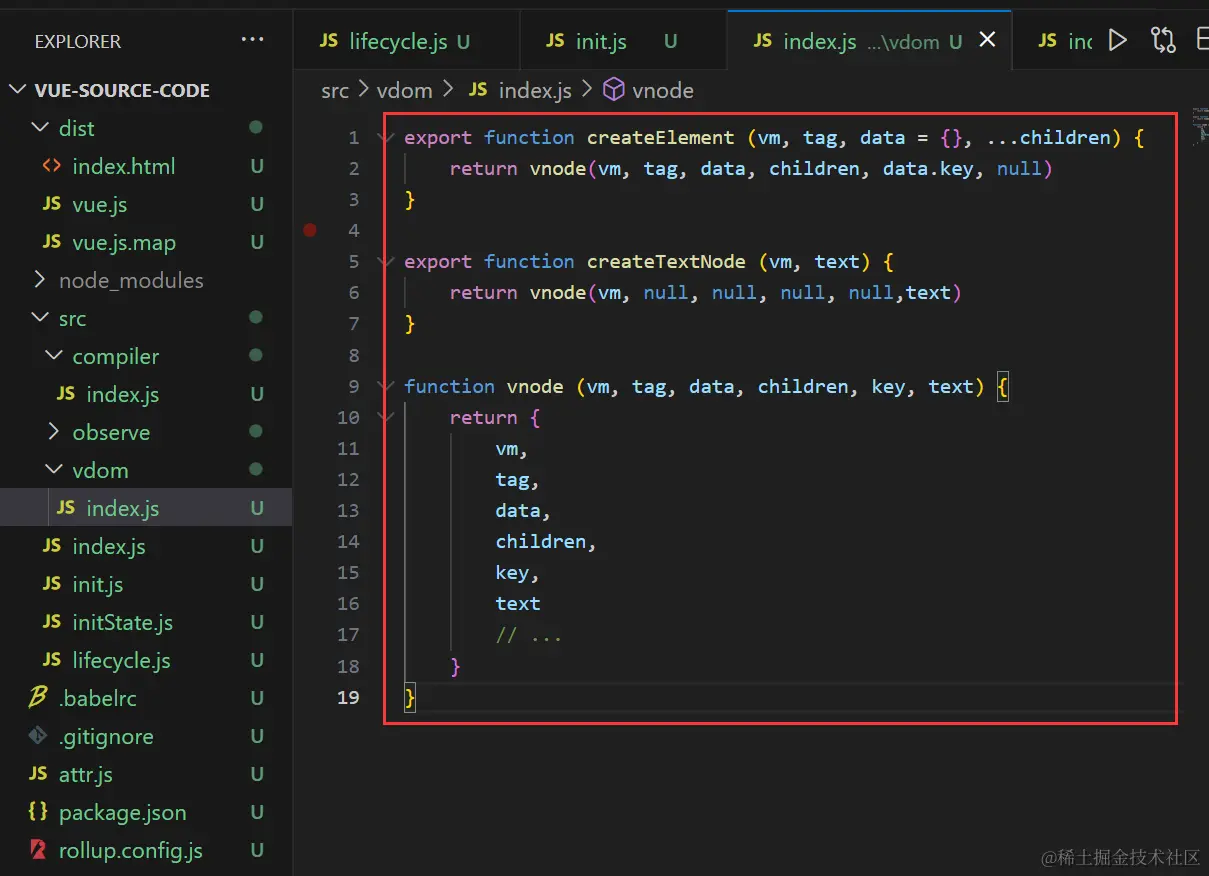The width and height of the screenshot is (1209, 876).
Task: Close the active index.js tab
Action: [987, 40]
